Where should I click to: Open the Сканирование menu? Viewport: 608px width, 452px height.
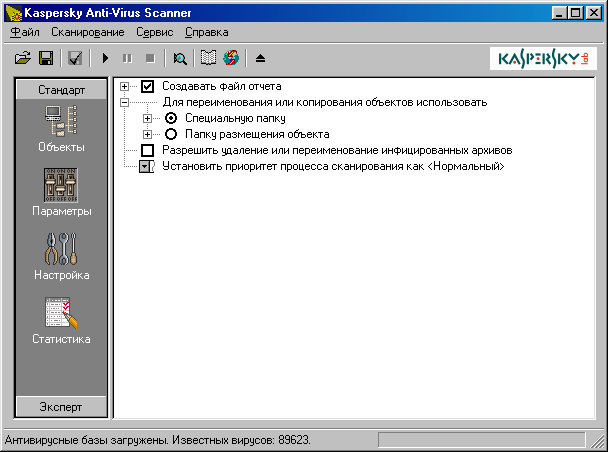(x=88, y=32)
